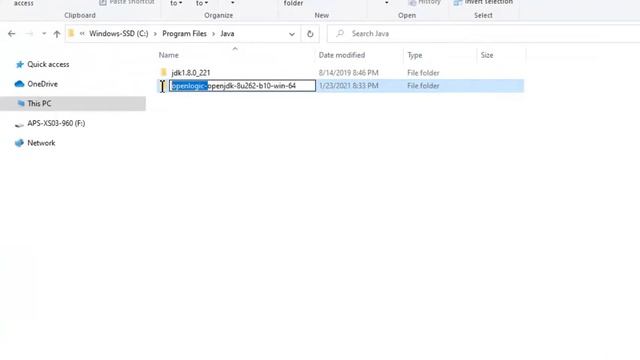
Task: Click the folder icon in address bar
Action: 71,33
